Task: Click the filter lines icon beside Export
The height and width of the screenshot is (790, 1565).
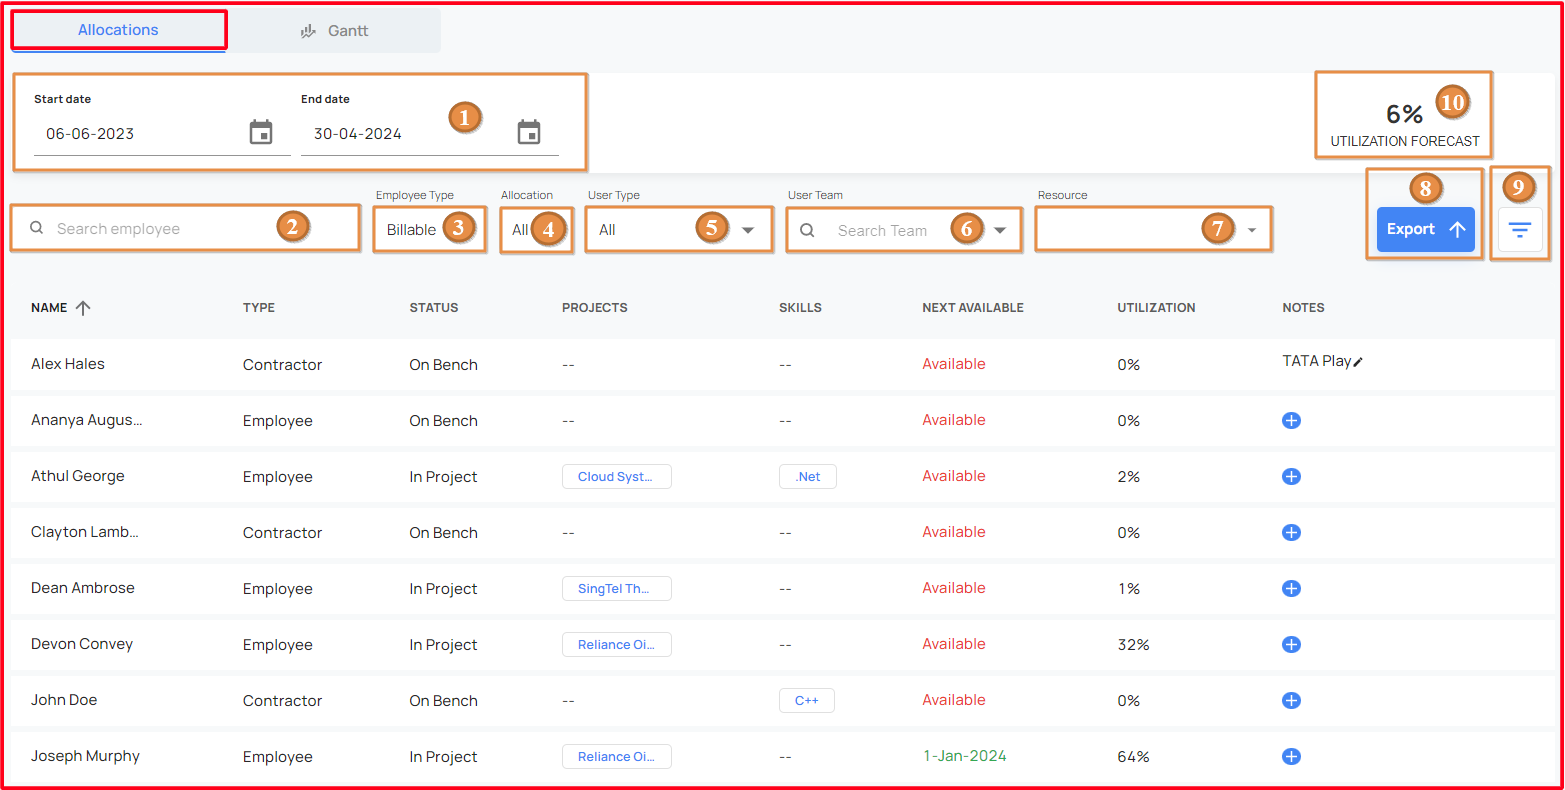Action: point(1520,230)
